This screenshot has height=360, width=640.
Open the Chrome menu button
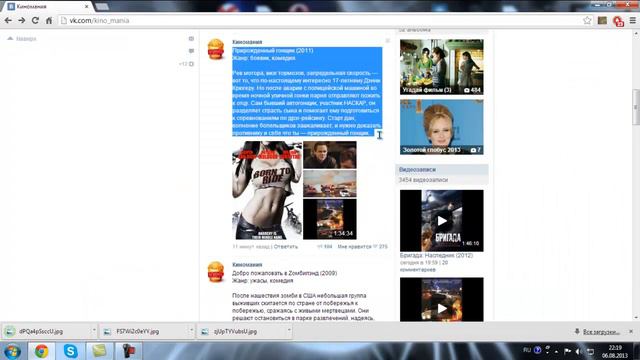633,20
